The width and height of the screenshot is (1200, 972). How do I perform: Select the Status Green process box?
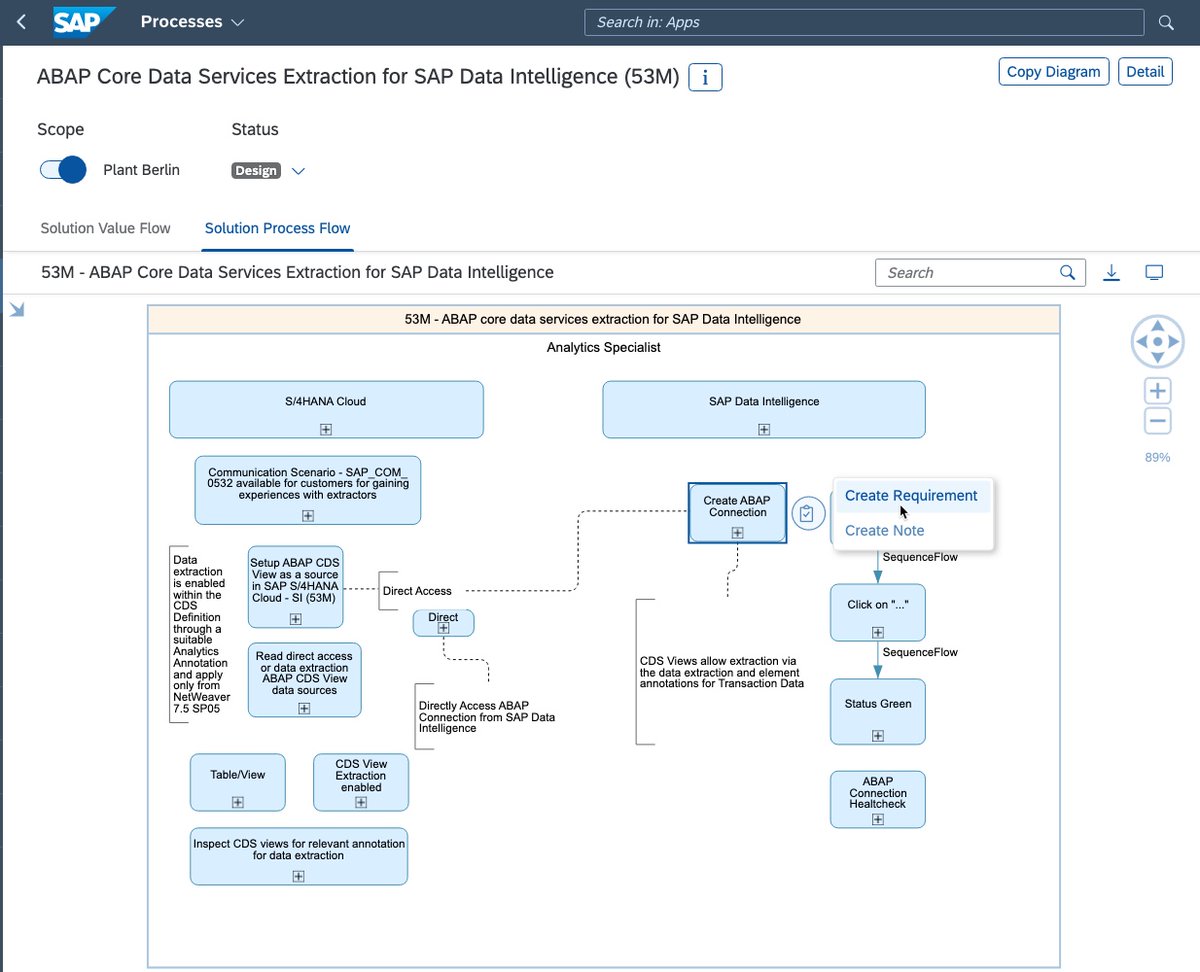click(877, 712)
